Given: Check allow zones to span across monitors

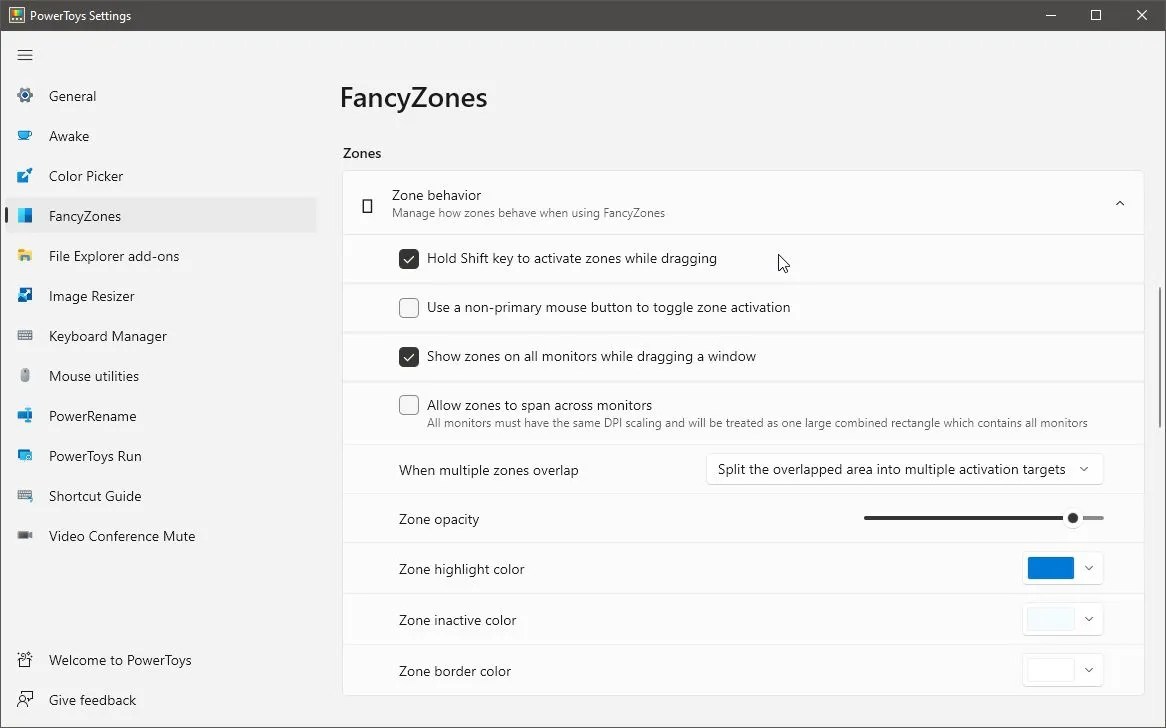Looking at the screenshot, I should coord(409,405).
